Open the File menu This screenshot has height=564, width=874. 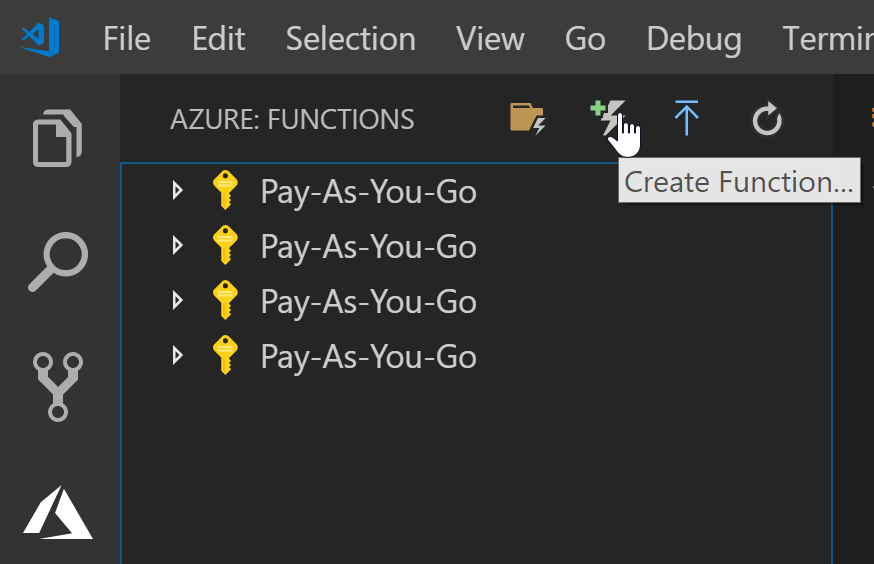[x=127, y=39]
